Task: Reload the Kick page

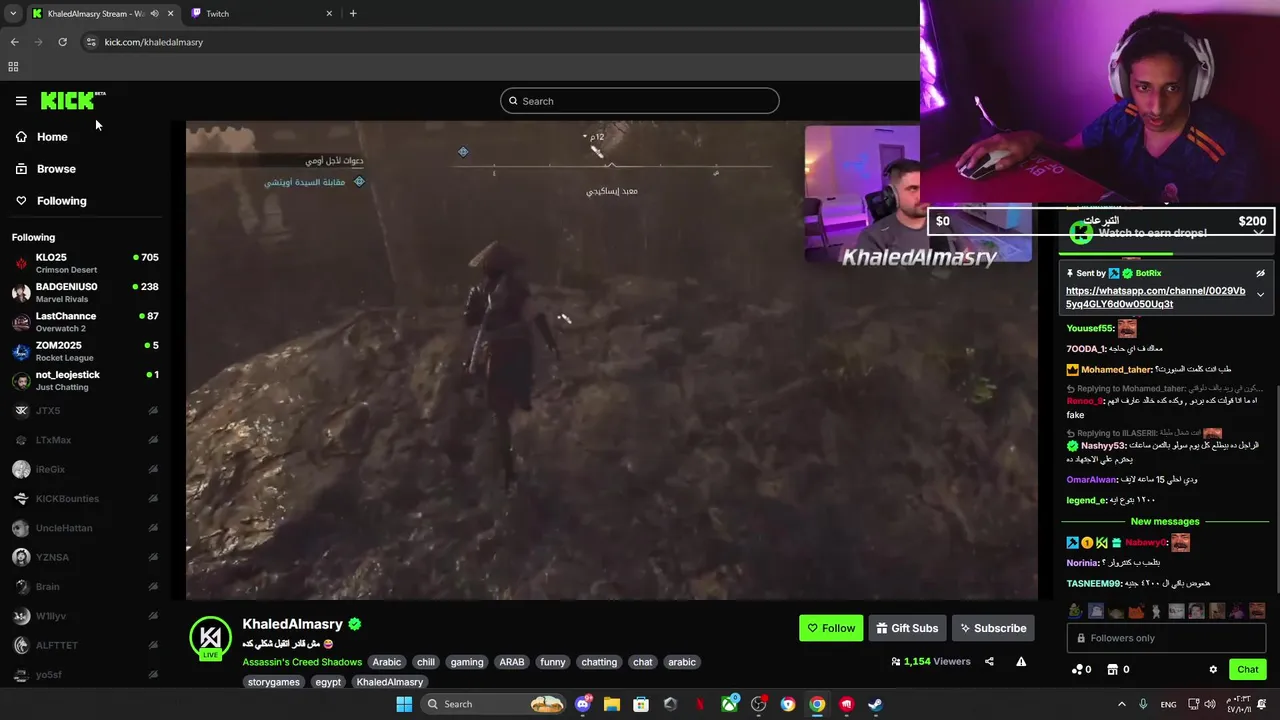Action: click(62, 42)
